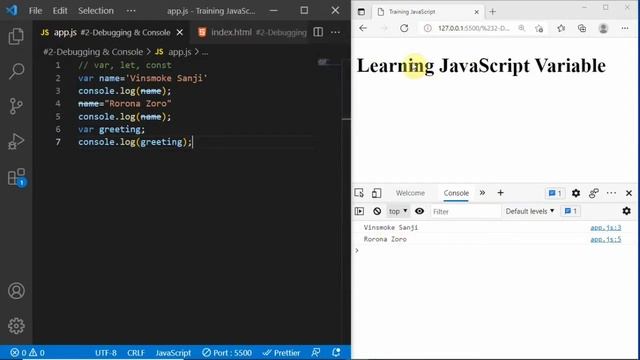Switch to the Welcome DevTools tab
The image size is (640, 360).
pyautogui.click(x=410, y=193)
